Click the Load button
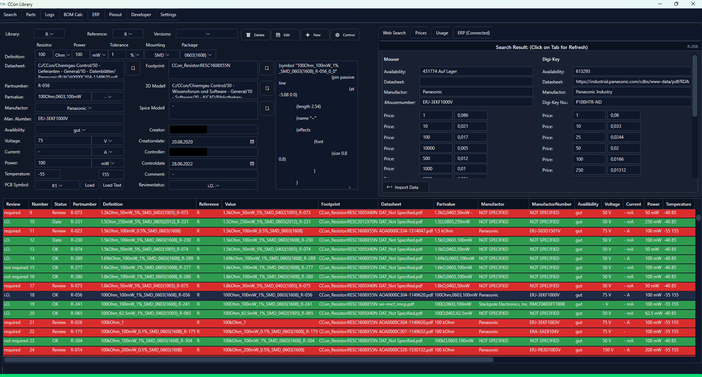The image size is (702, 377). [x=90, y=185]
